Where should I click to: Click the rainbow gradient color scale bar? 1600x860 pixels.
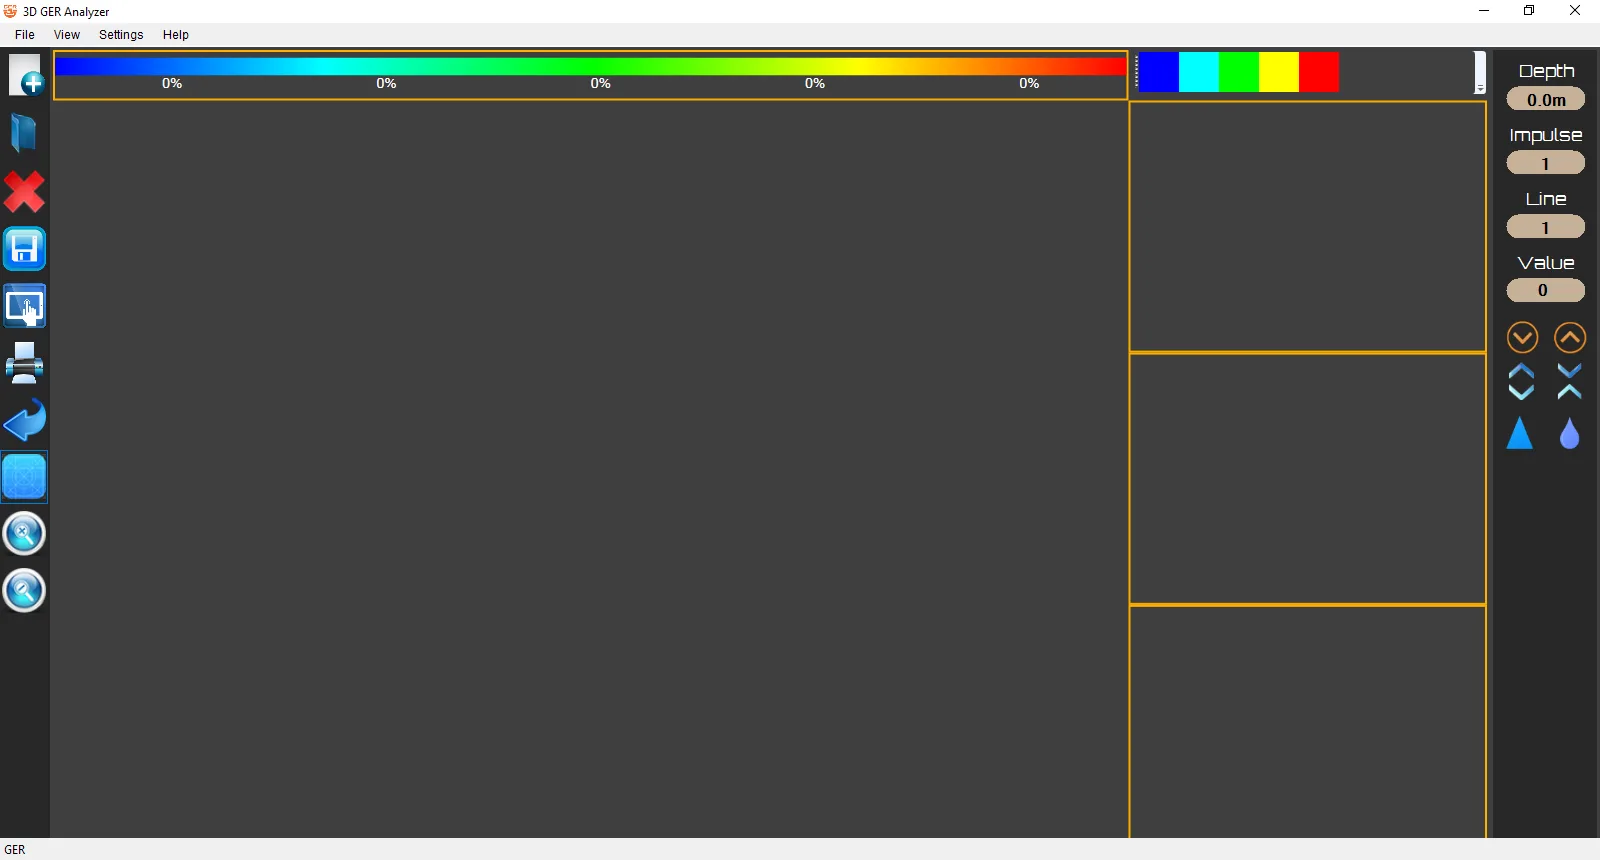click(x=591, y=66)
